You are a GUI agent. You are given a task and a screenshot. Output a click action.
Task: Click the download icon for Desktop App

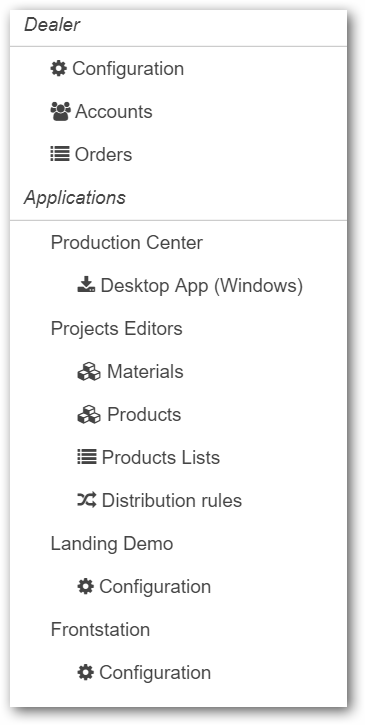pyautogui.click(x=86, y=285)
